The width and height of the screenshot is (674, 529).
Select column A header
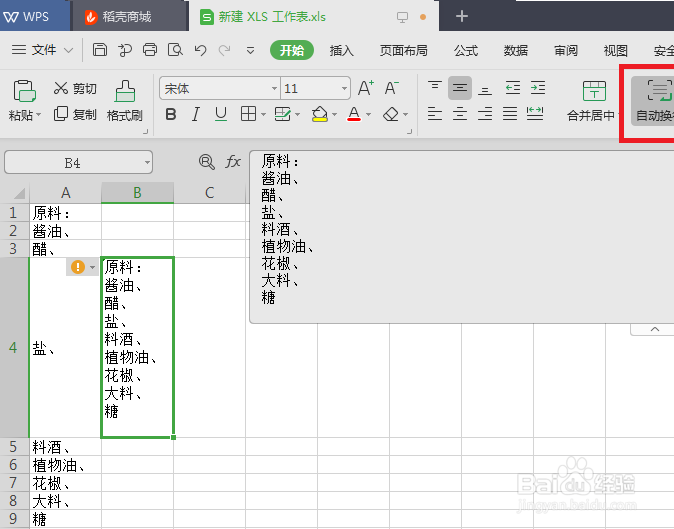pos(65,193)
